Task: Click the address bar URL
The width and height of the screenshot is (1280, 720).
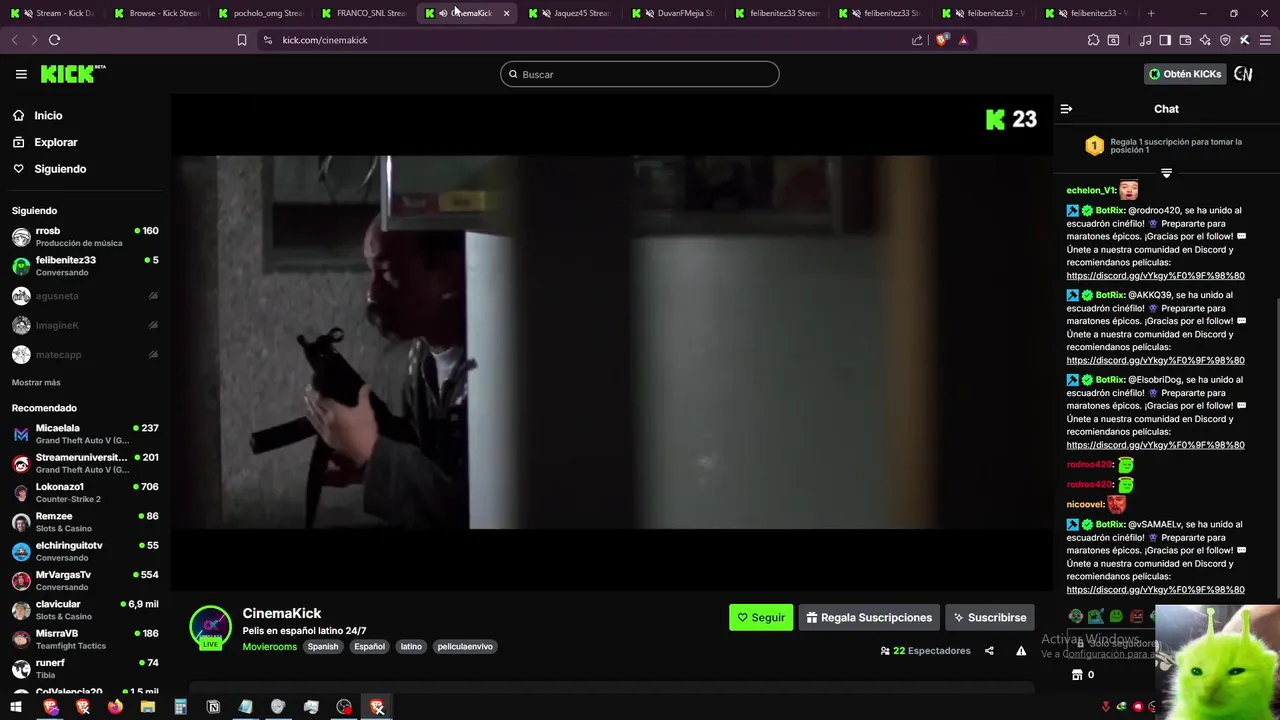Action: (x=325, y=40)
